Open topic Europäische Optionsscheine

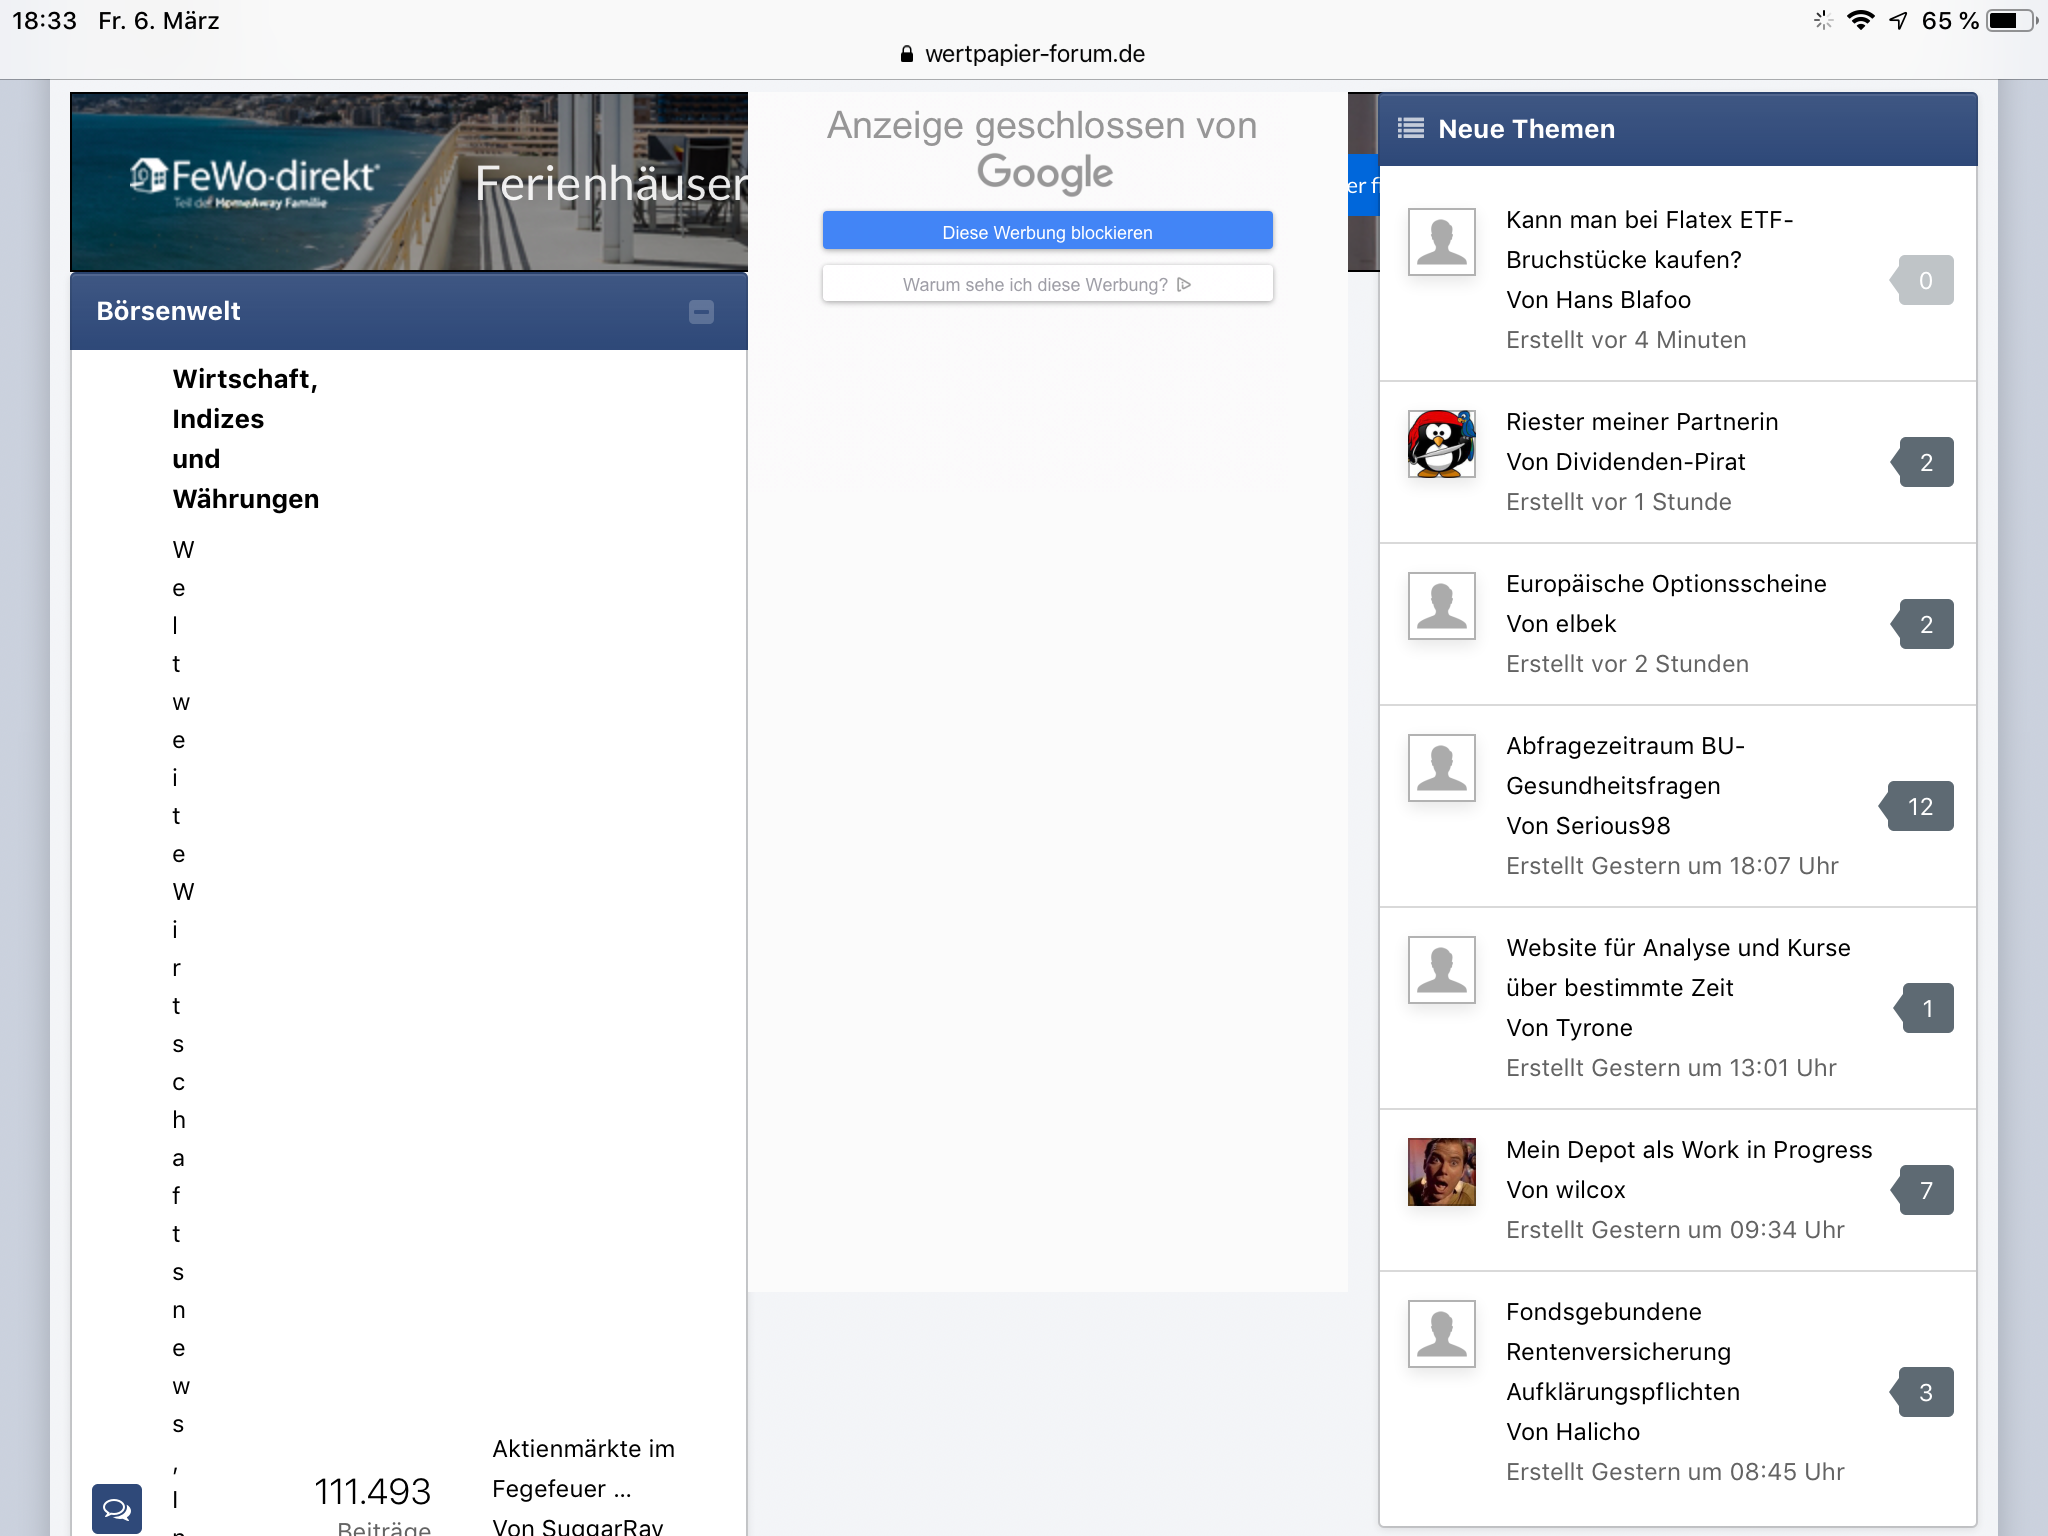tap(1665, 584)
